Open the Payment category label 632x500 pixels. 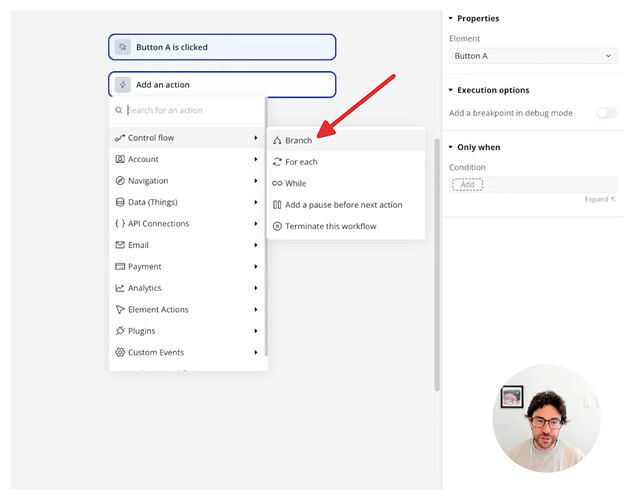[144, 266]
